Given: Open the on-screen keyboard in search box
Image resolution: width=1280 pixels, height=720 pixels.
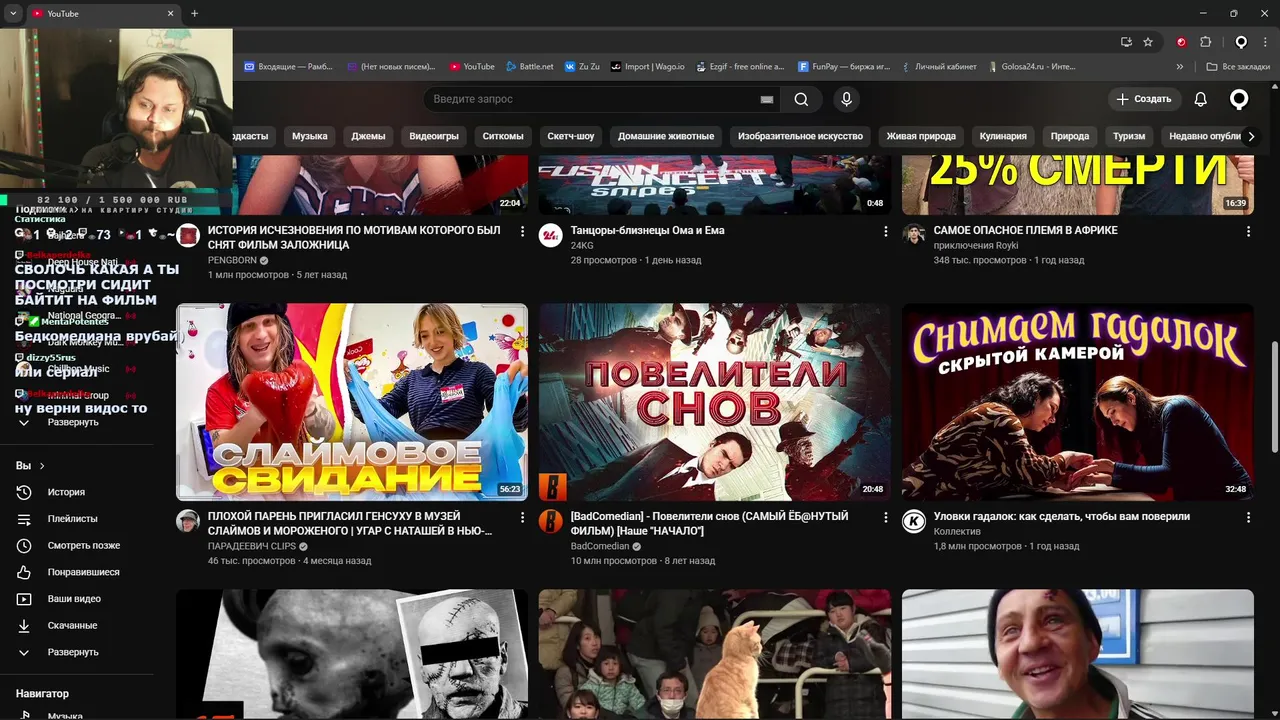Looking at the screenshot, I should 767,99.
